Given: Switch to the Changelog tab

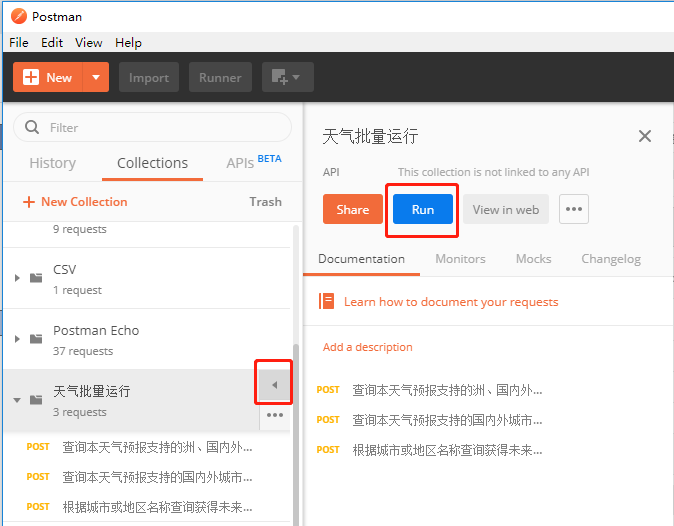Looking at the screenshot, I should (611, 259).
